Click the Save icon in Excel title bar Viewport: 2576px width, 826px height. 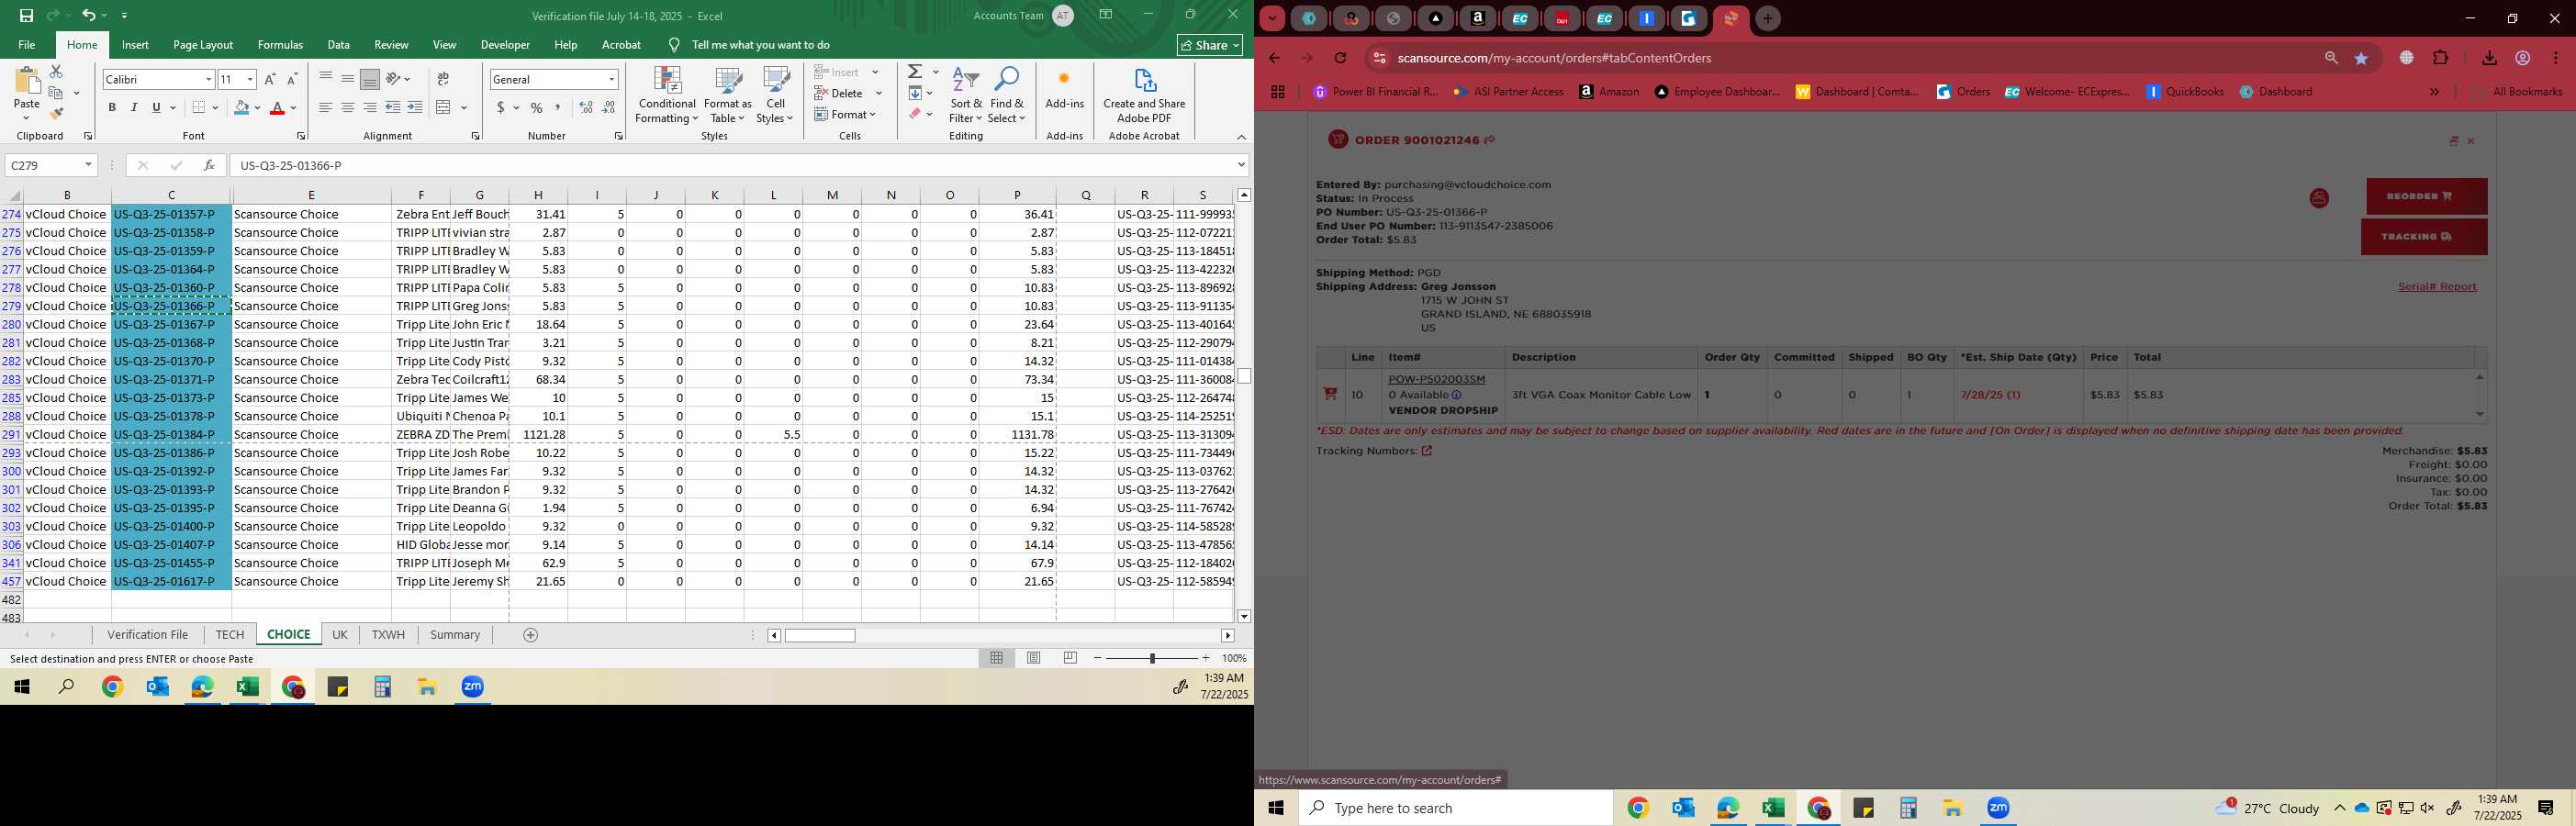click(x=26, y=15)
